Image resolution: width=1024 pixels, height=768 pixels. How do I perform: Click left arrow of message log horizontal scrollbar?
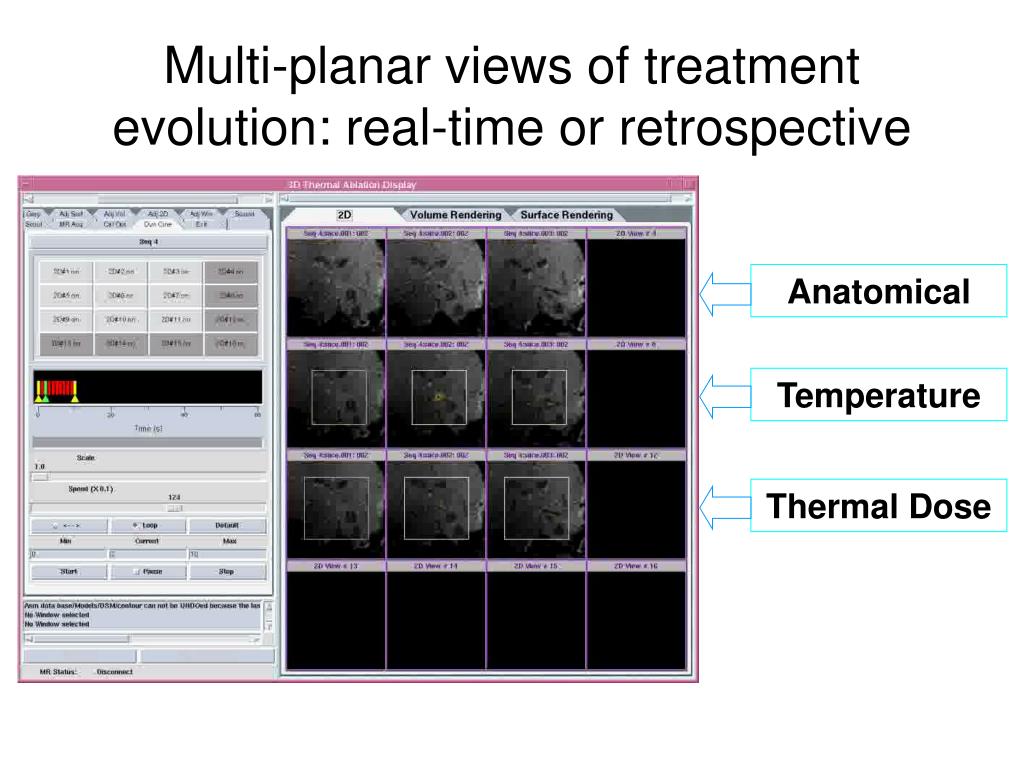point(29,639)
